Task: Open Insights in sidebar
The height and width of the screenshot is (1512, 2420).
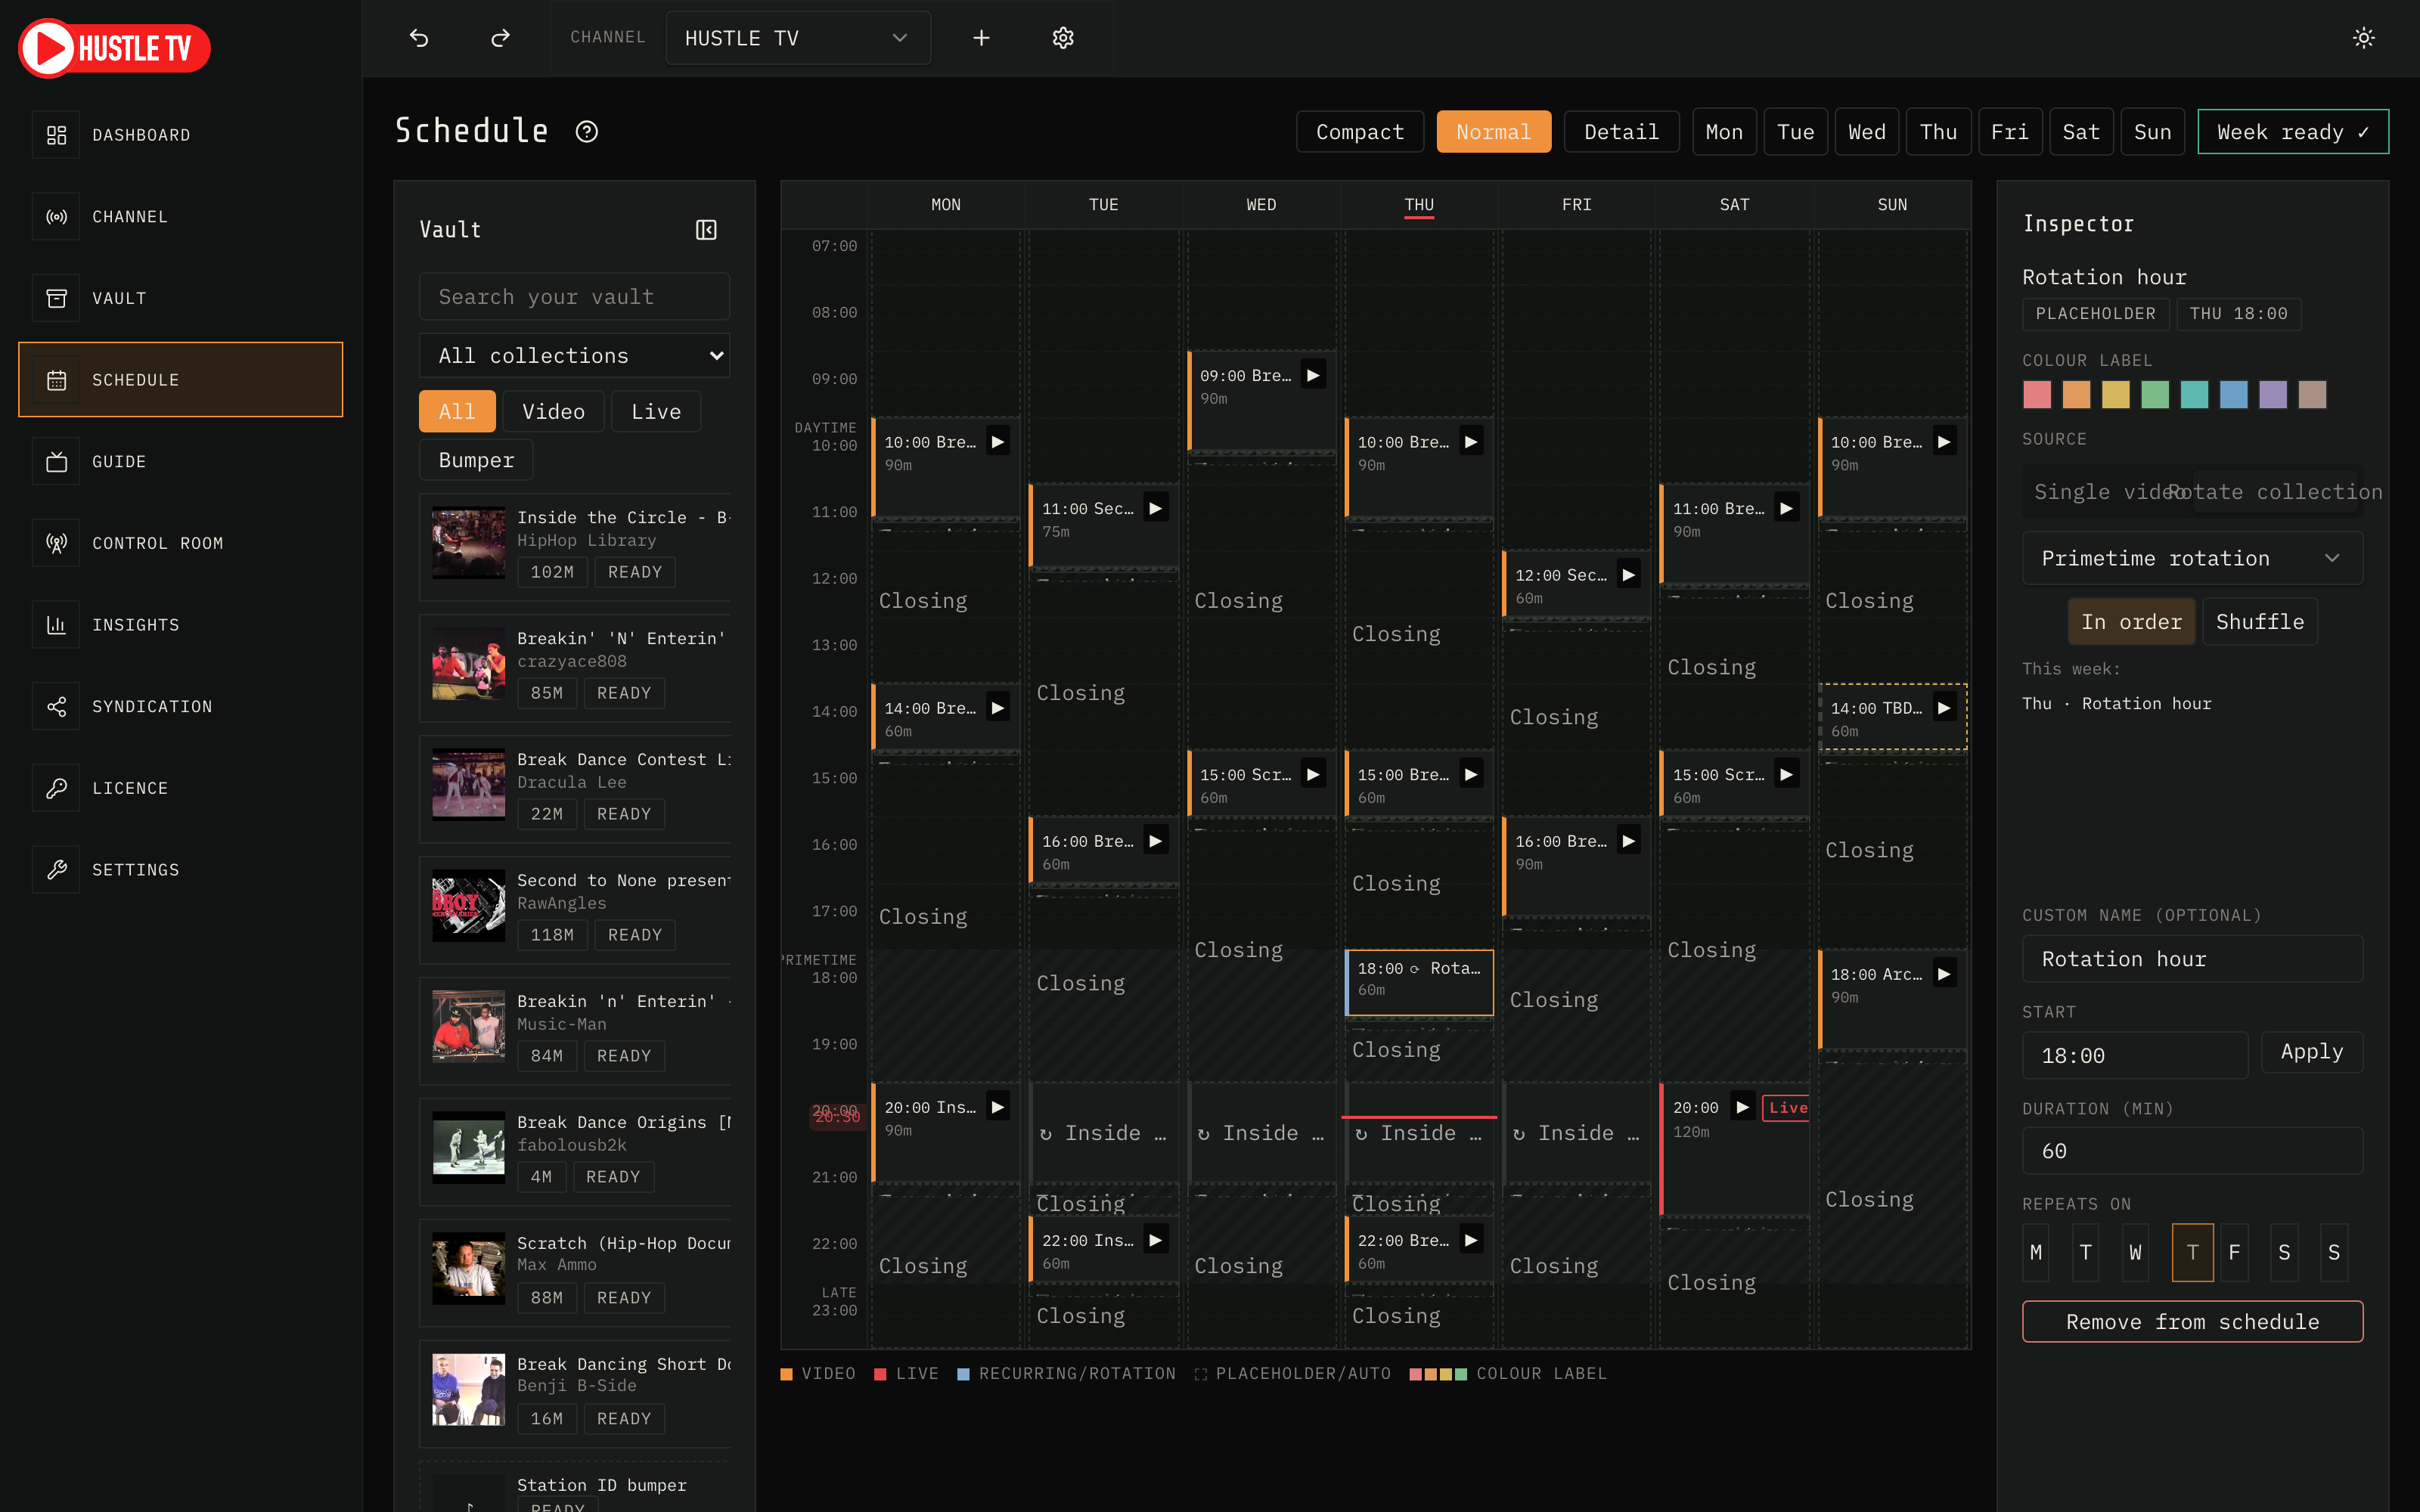Action: 181,625
